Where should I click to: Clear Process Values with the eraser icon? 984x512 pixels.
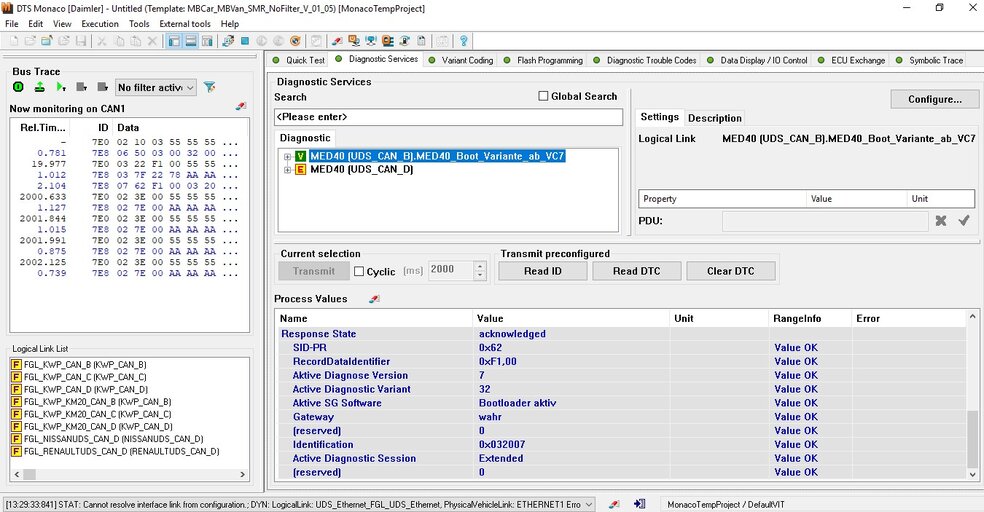(x=374, y=299)
